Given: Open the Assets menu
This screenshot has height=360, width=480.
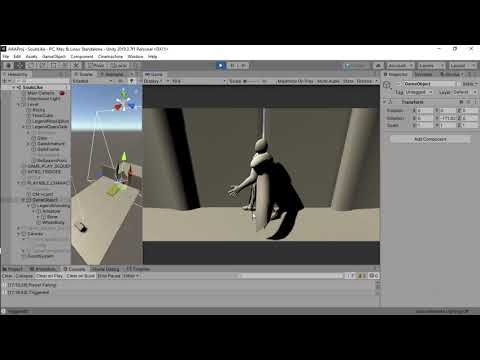Looking at the screenshot, I should pos(31,56).
